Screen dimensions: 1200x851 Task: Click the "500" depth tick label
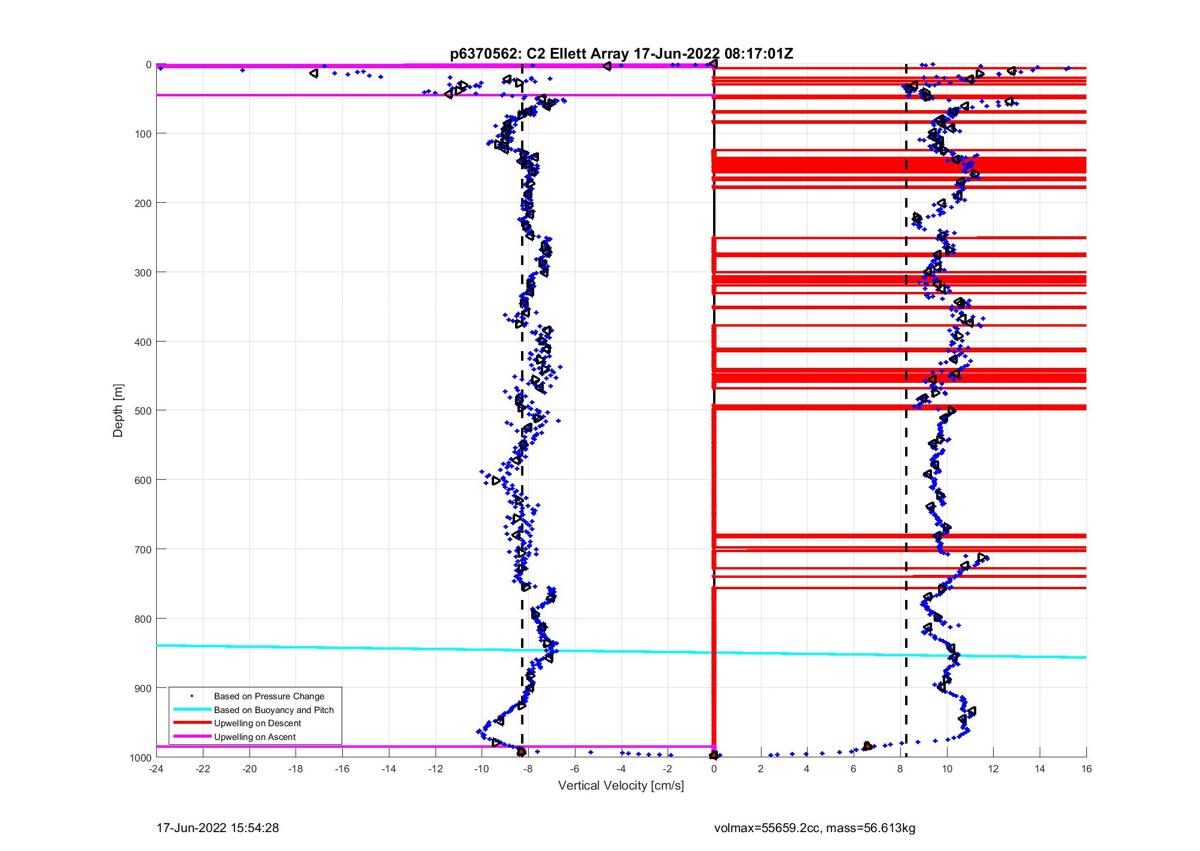pos(142,411)
